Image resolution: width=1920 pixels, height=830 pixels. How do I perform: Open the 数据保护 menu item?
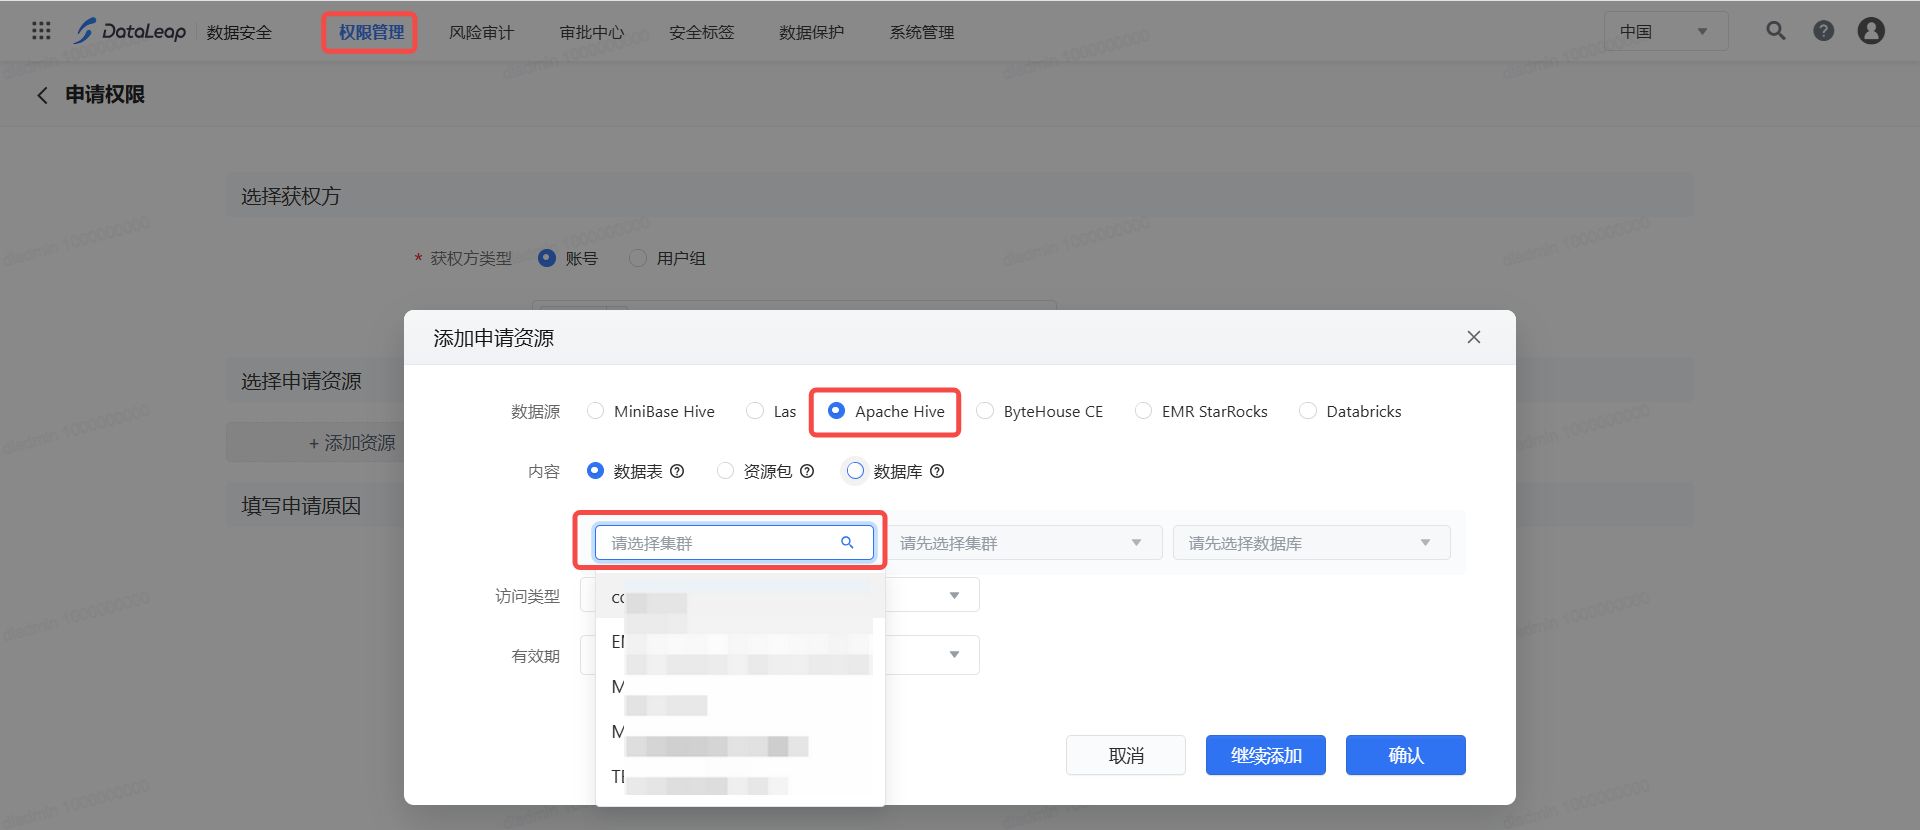[811, 33]
